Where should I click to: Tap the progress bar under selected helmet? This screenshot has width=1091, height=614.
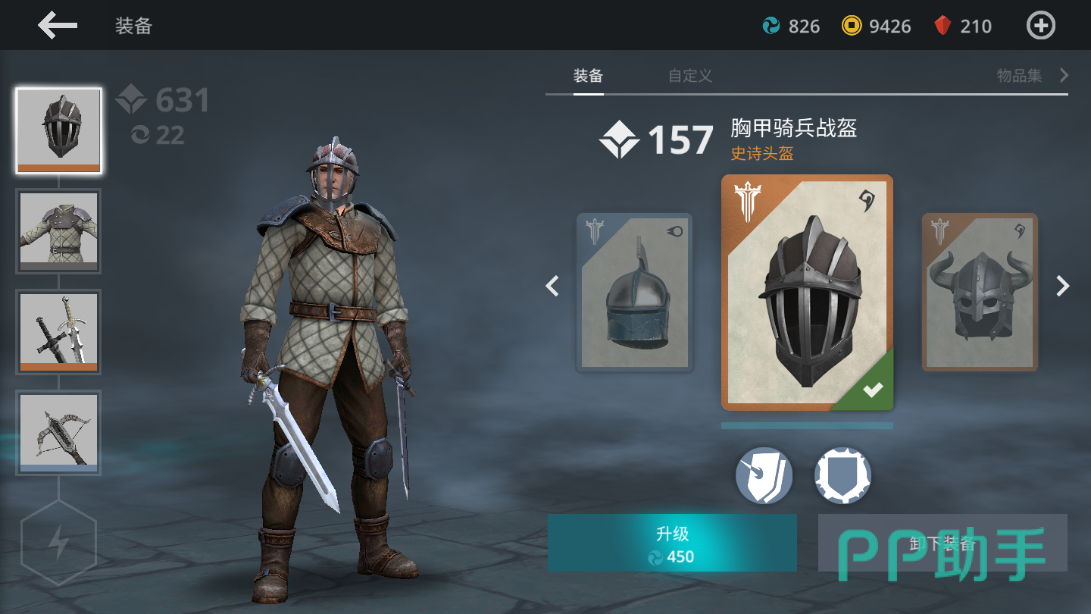[807, 425]
